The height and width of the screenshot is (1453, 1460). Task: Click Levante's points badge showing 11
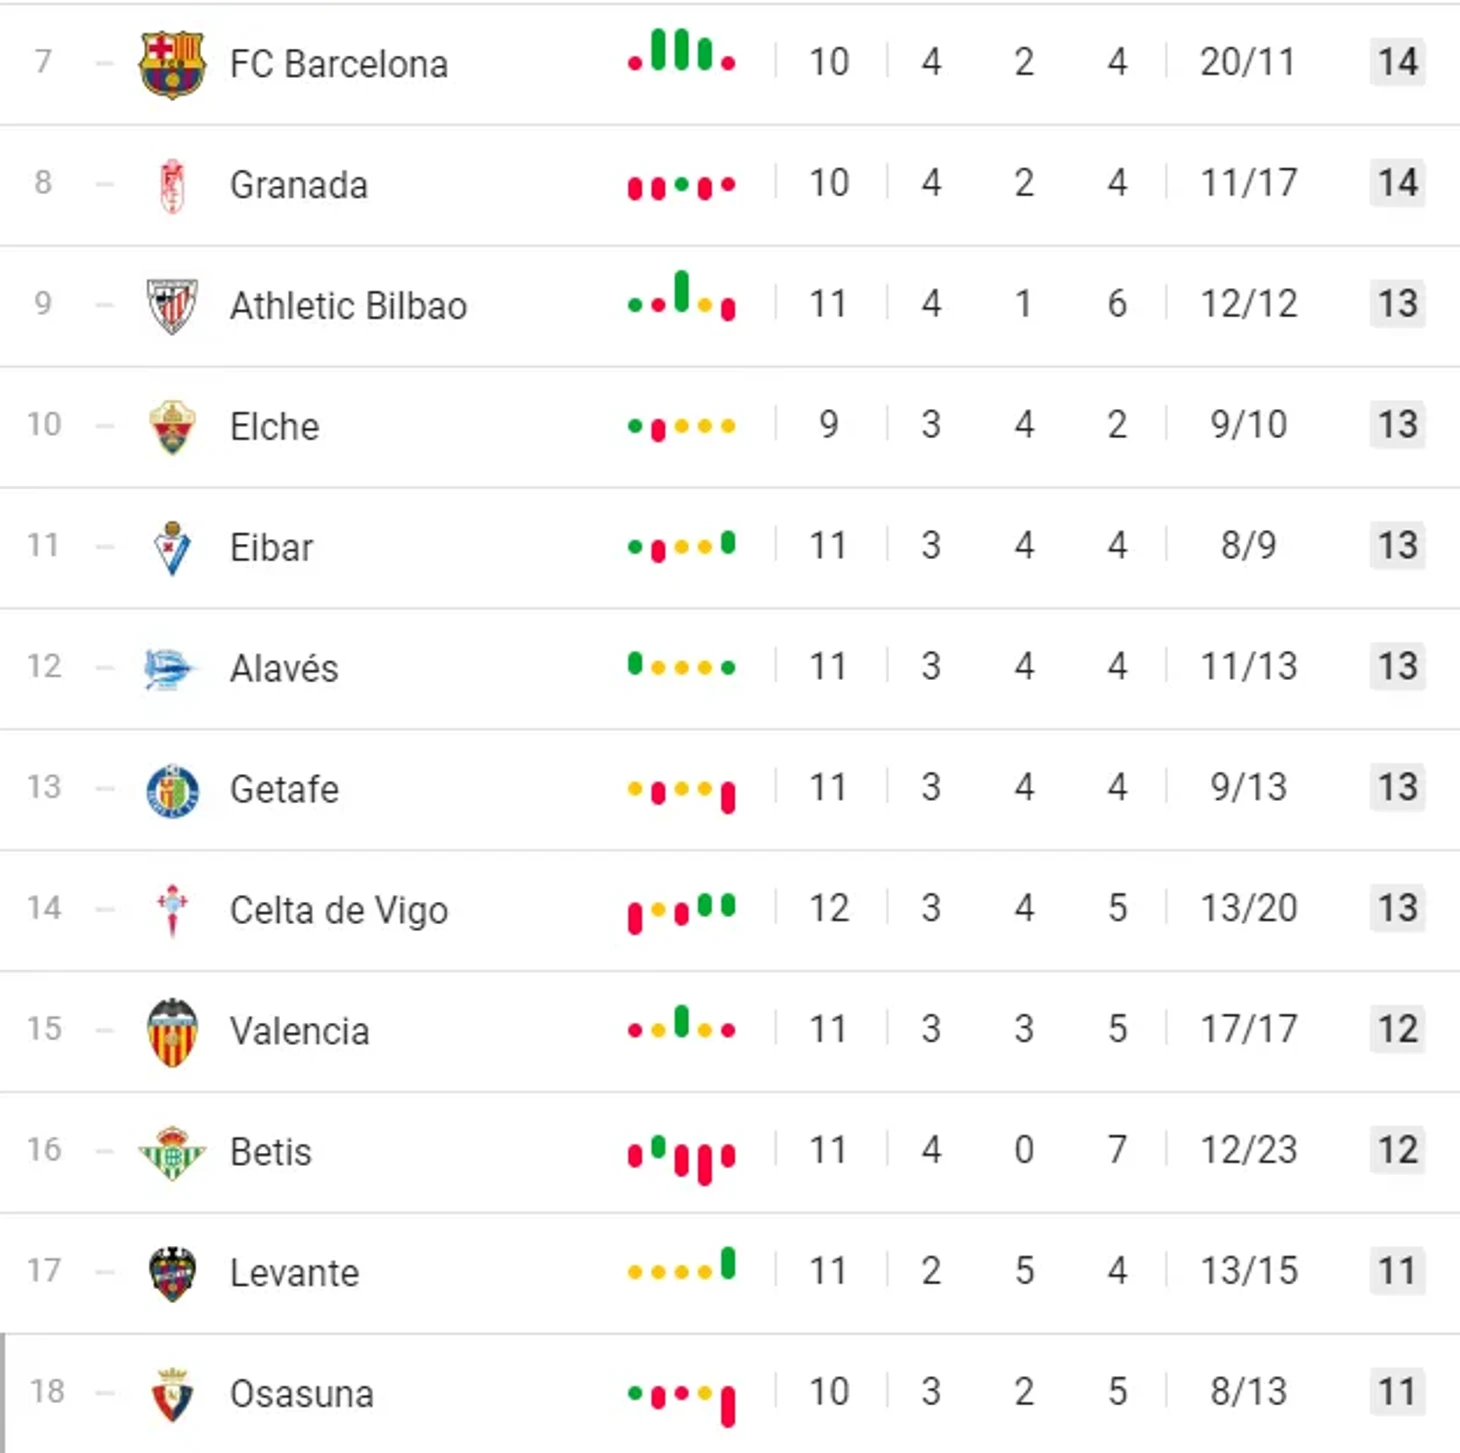coord(1397,1271)
